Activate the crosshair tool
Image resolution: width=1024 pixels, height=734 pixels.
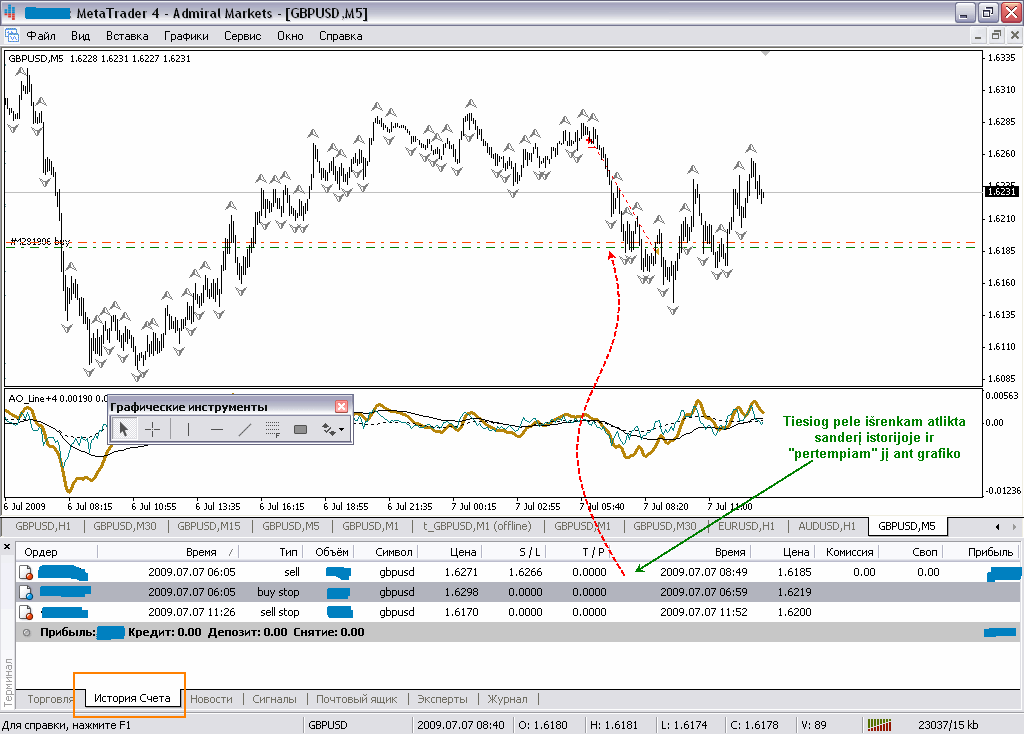(153, 429)
